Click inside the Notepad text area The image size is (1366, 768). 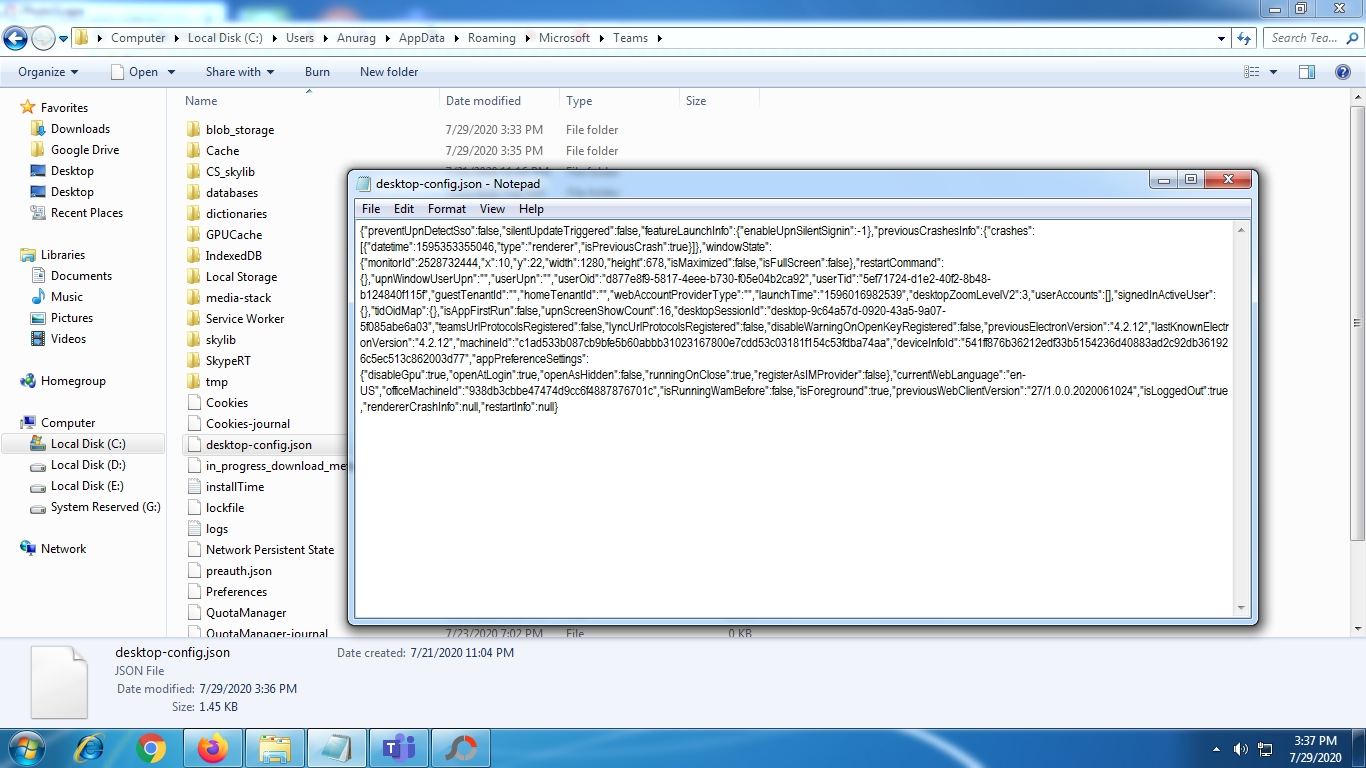pyautogui.click(x=794, y=419)
